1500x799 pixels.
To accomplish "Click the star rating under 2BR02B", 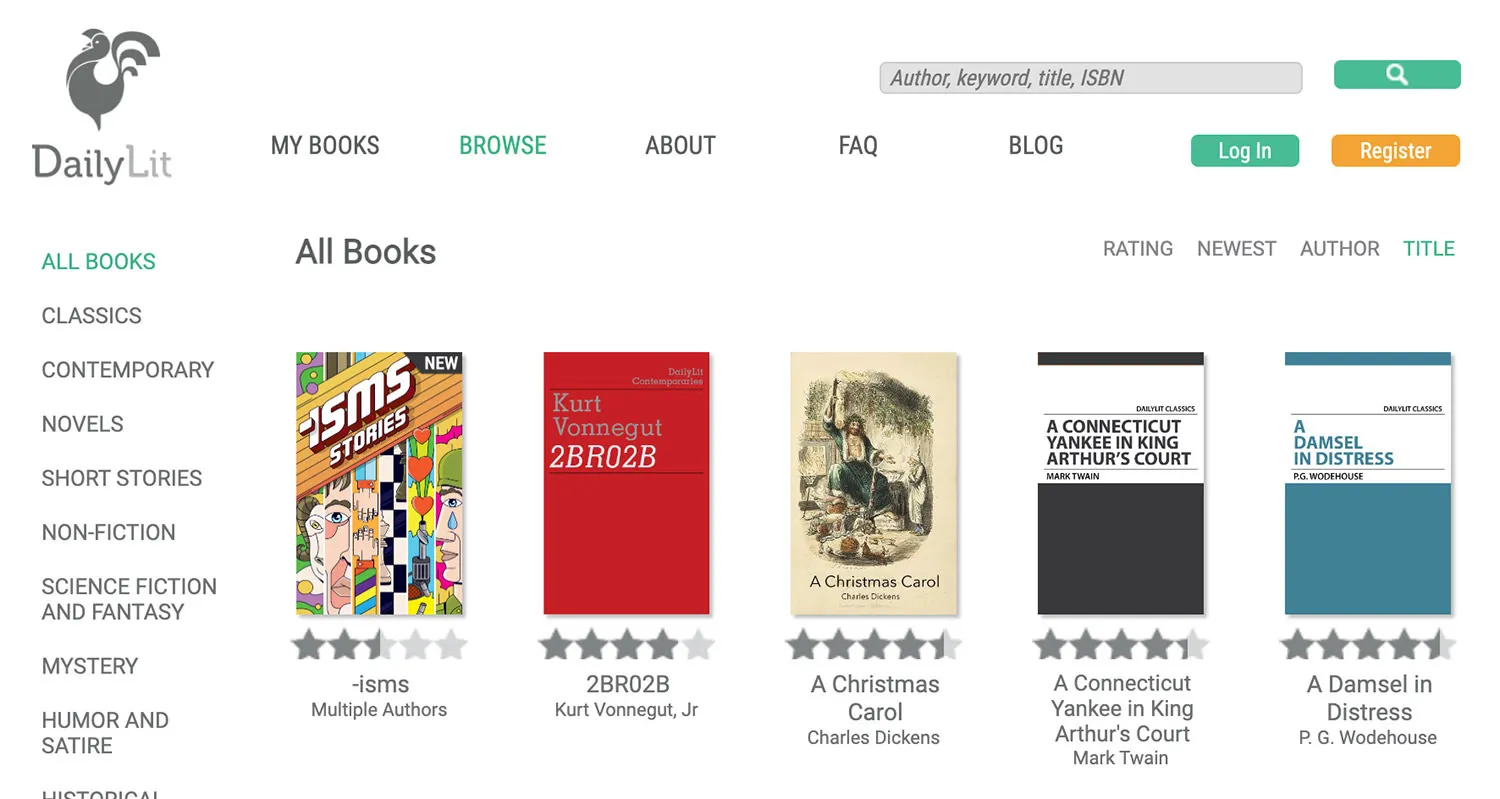I will (626, 646).
